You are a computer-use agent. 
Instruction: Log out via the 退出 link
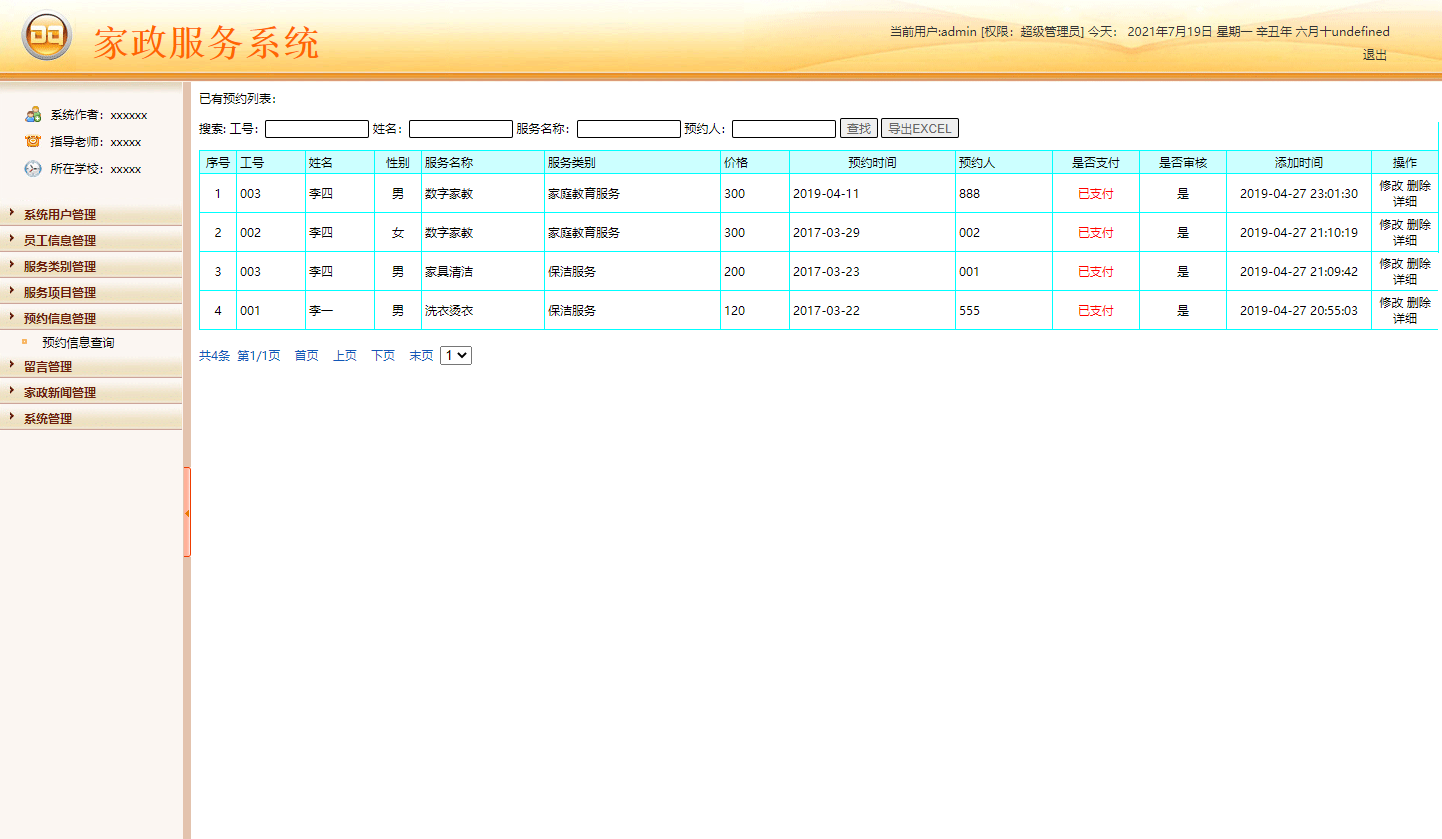click(x=1374, y=55)
